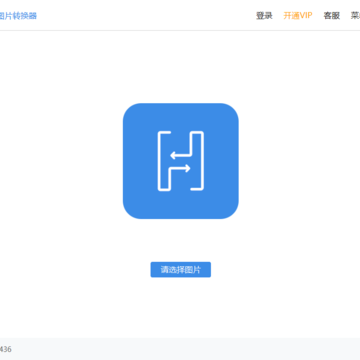
Task: Select 开通VIP in the top menu
Action: 298,16
